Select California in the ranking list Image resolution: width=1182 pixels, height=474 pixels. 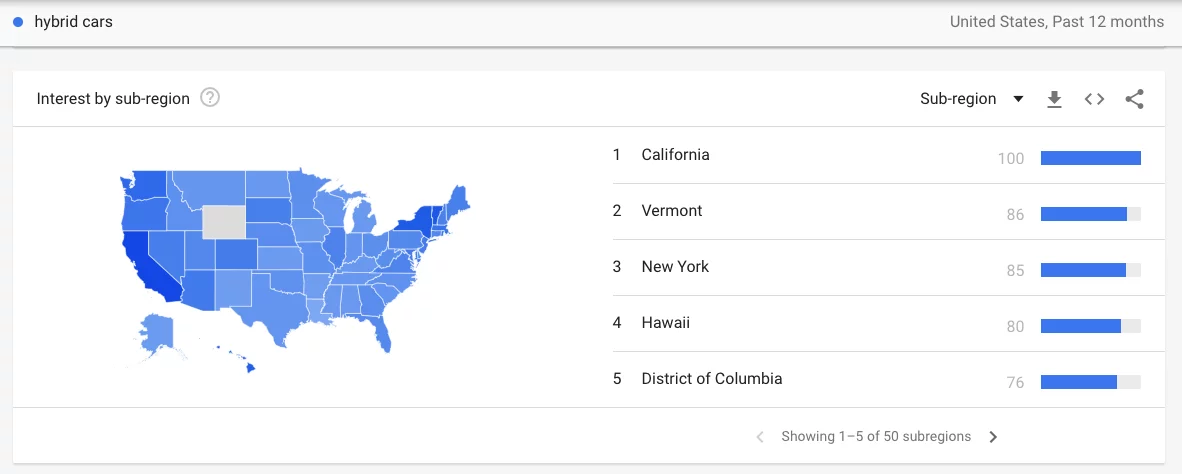[x=675, y=155]
